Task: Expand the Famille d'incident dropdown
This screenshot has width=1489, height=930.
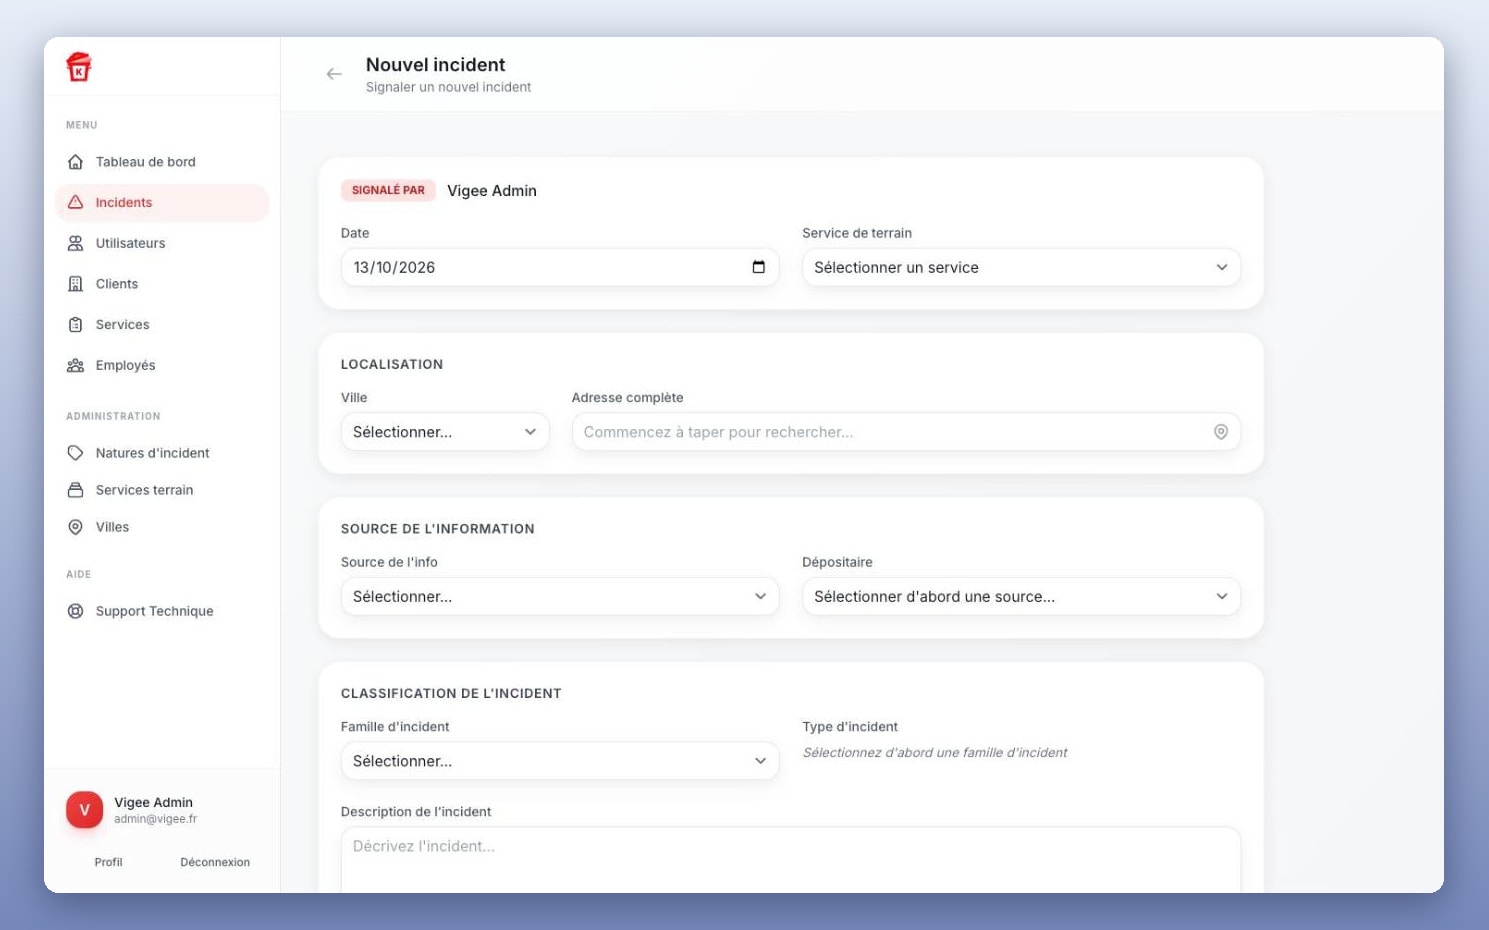Action: (560, 761)
